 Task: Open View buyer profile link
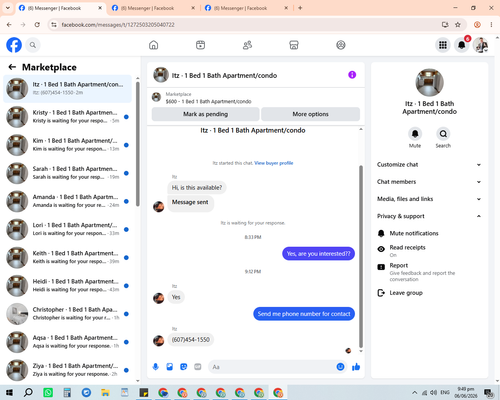[274, 163]
